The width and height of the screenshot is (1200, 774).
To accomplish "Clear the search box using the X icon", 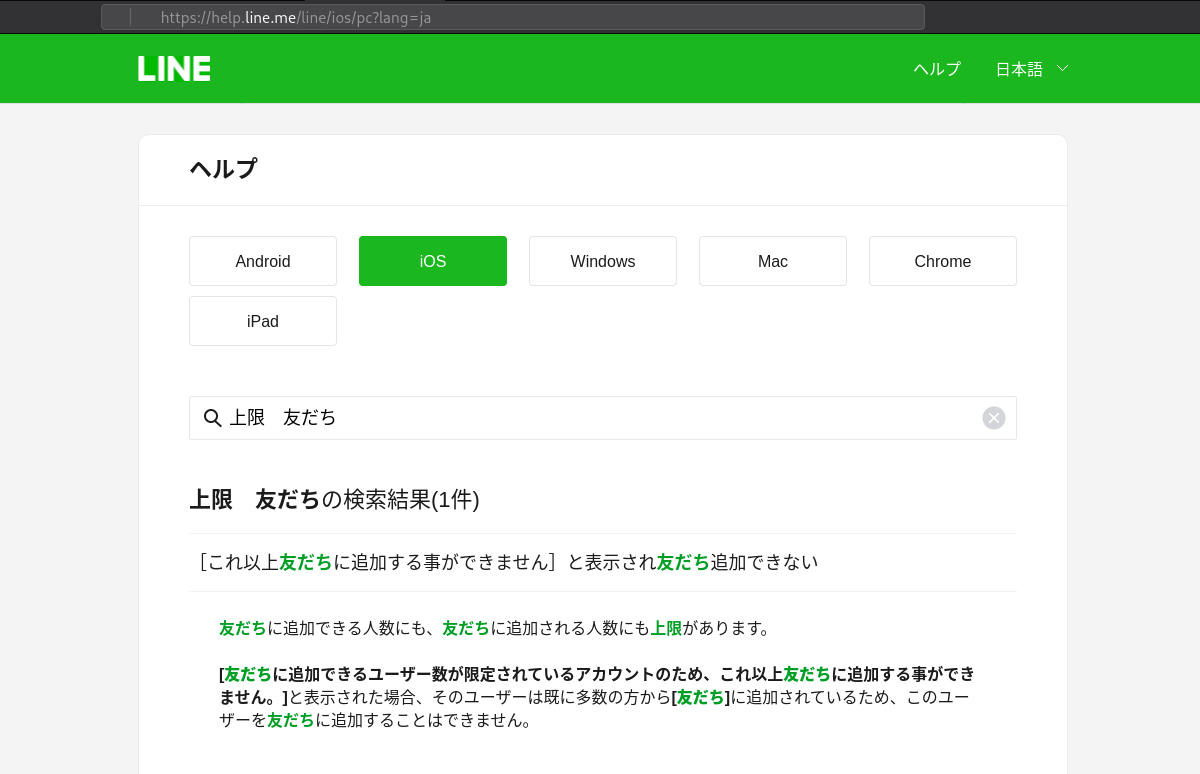I will pyautogui.click(x=993, y=417).
